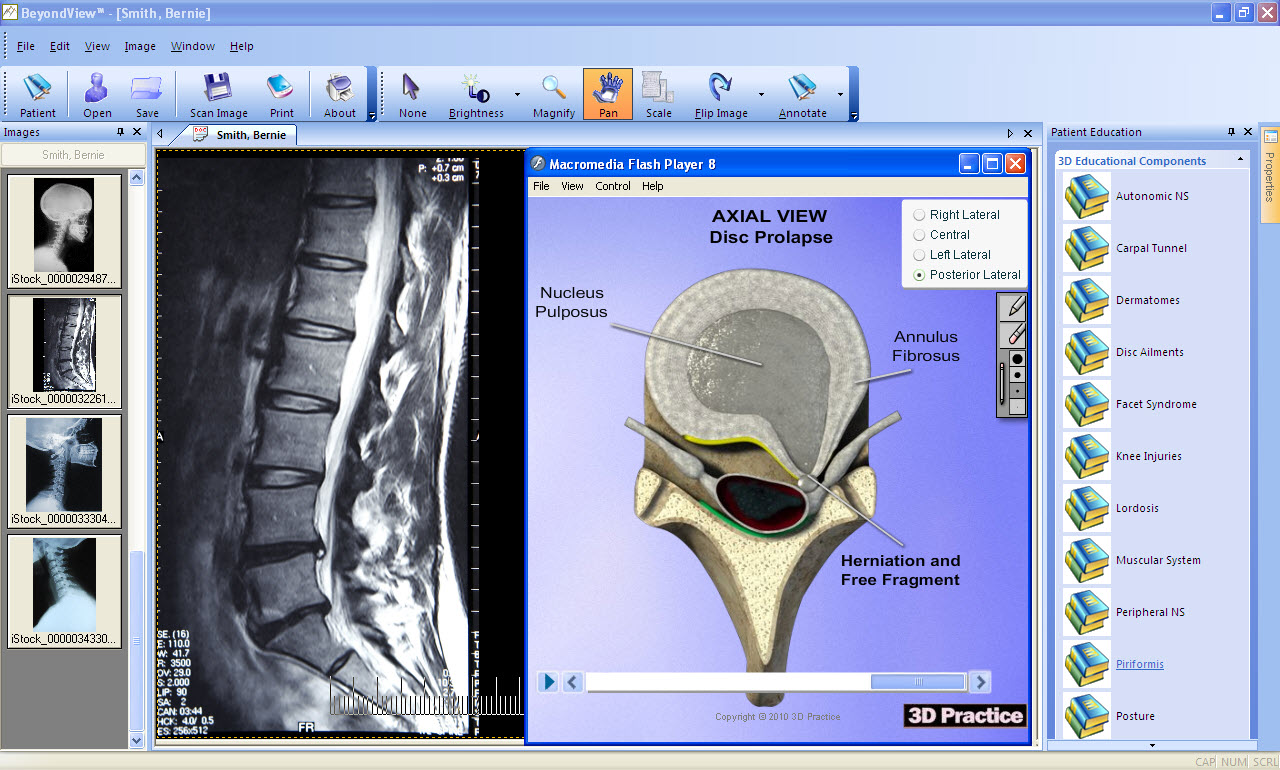Print the current image
The image size is (1280, 770).
click(281, 96)
